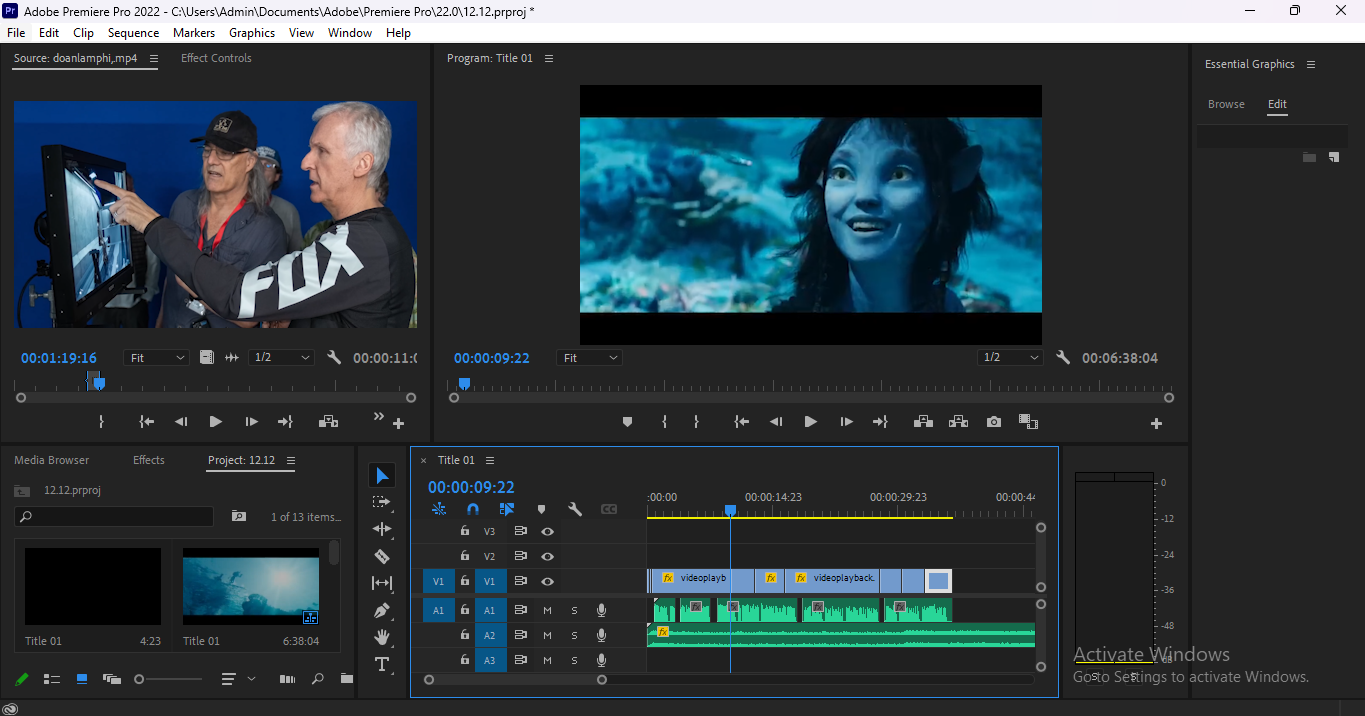Viewport: 1365px width, 716px height.
Task: Open Title 01 timeline panel menu
Action: tap(490, 460)
